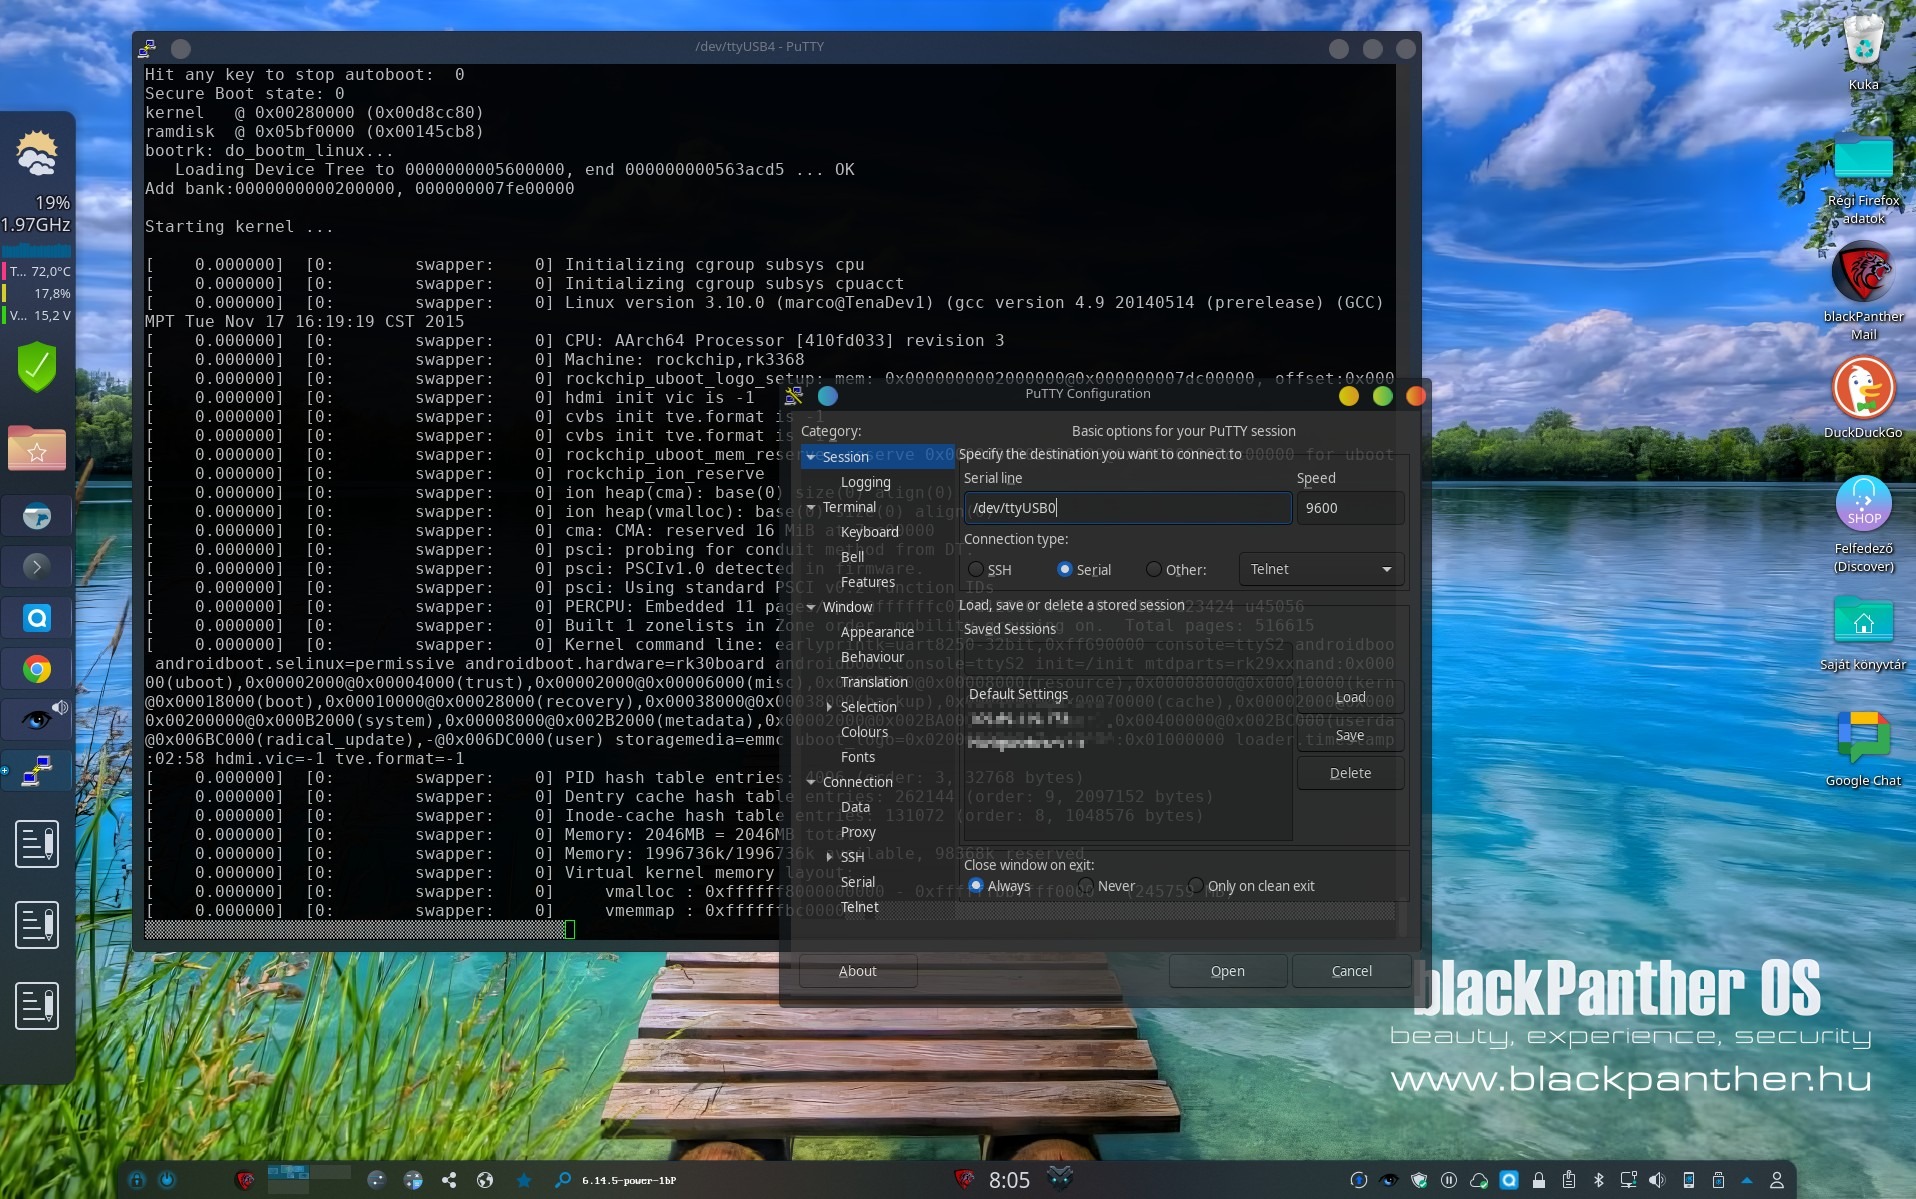Open the Telnet connection type dropdown
The image size is (1916, 1199).
pos(1320,569)
